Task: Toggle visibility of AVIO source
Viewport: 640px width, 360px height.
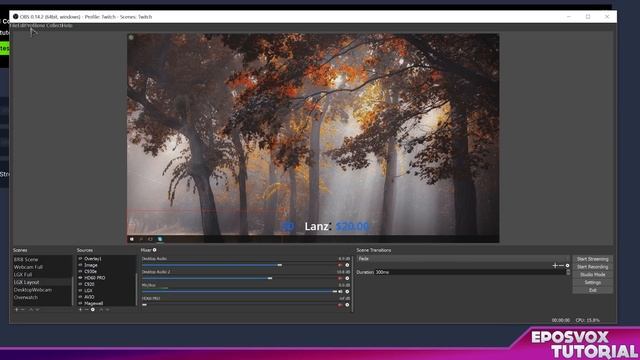Action: pos(80,297)
